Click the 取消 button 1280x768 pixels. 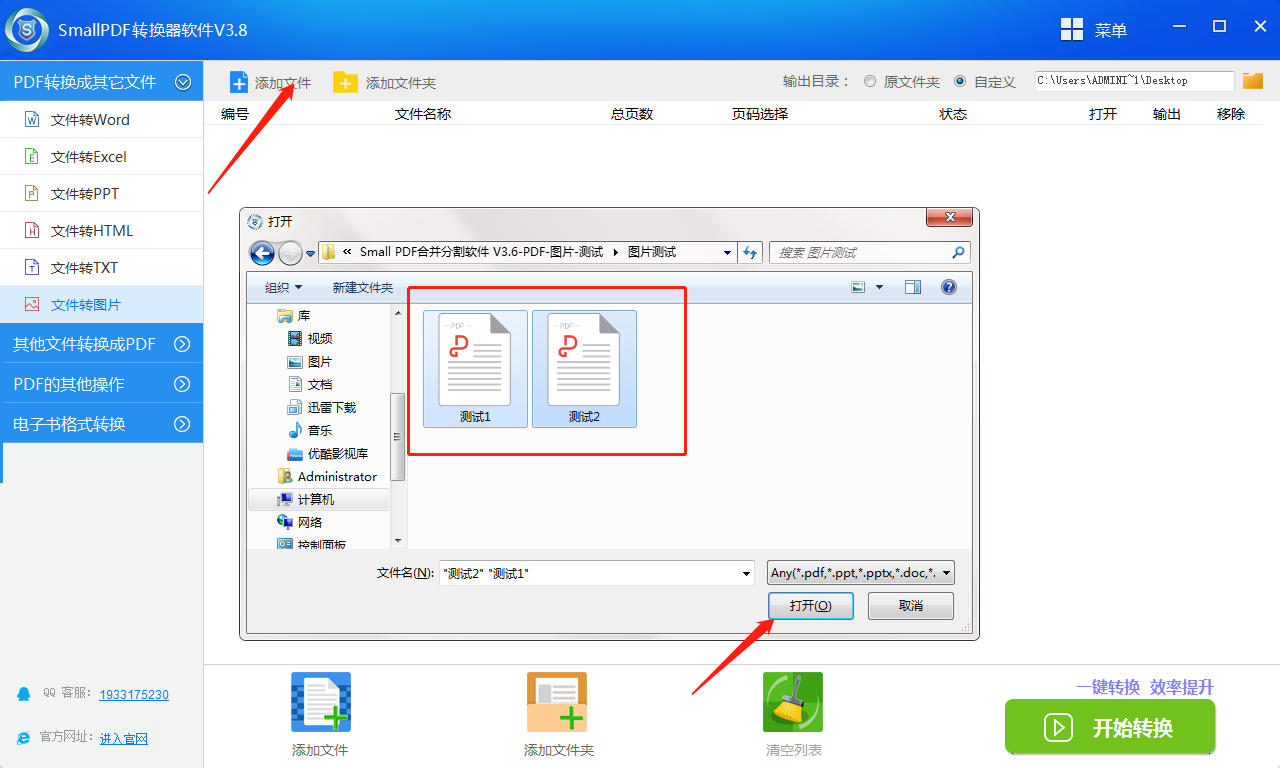pyautogui.click(x=911, y=606)
